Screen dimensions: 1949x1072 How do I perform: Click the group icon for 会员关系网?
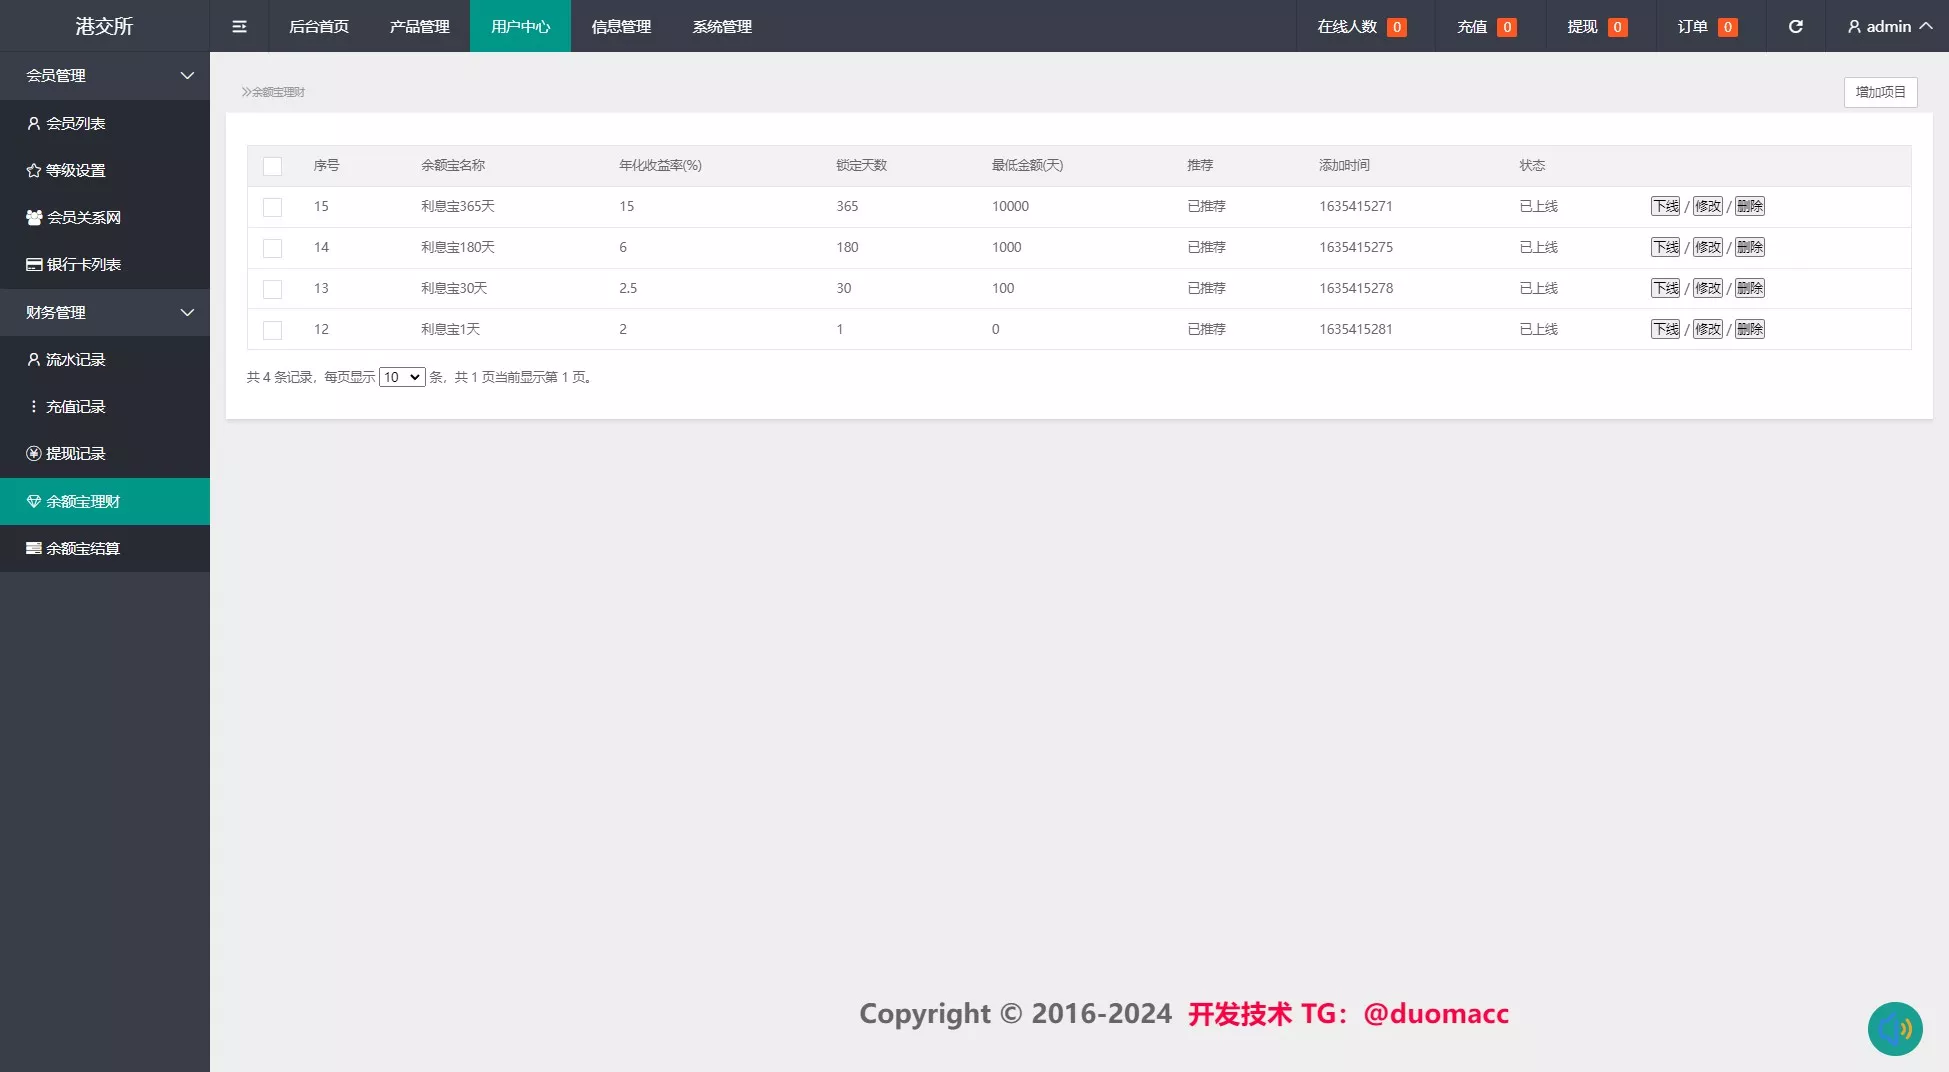tap(34, 218)
